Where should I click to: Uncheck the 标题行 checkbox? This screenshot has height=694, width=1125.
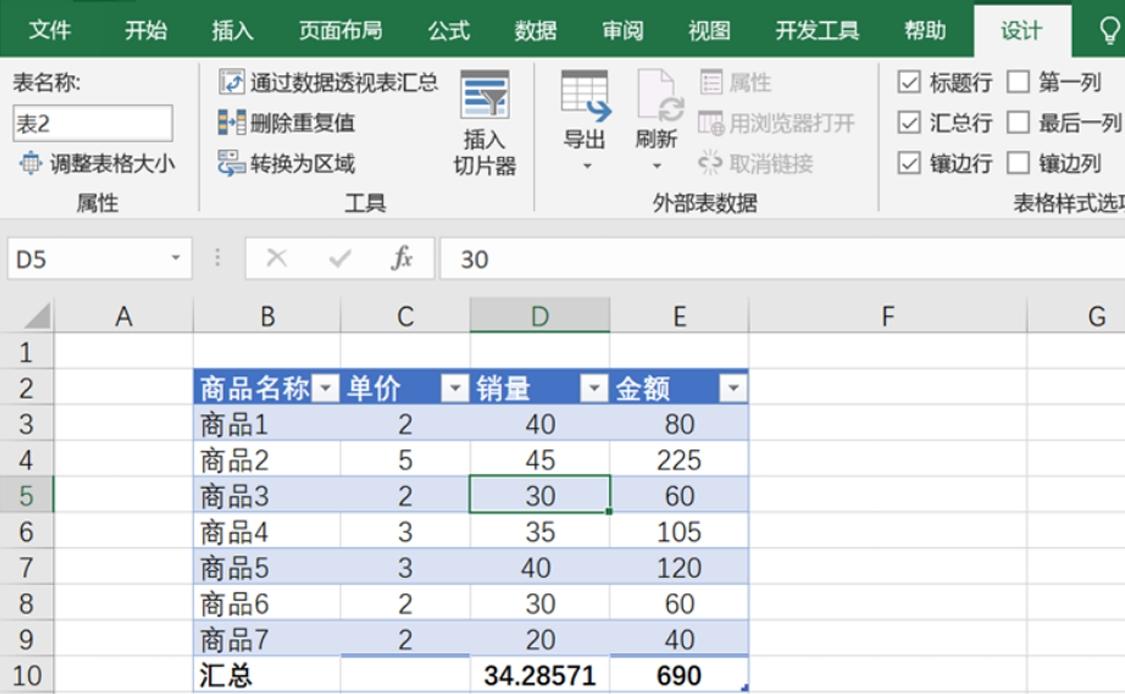909,82
